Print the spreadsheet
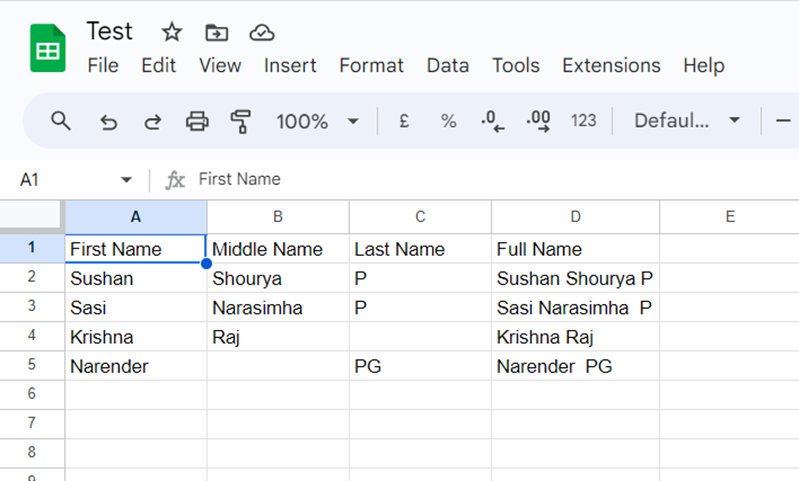Image resolution: width=799 pixels, height=481 pixels. pyautogui.click(x=197, y=122)
